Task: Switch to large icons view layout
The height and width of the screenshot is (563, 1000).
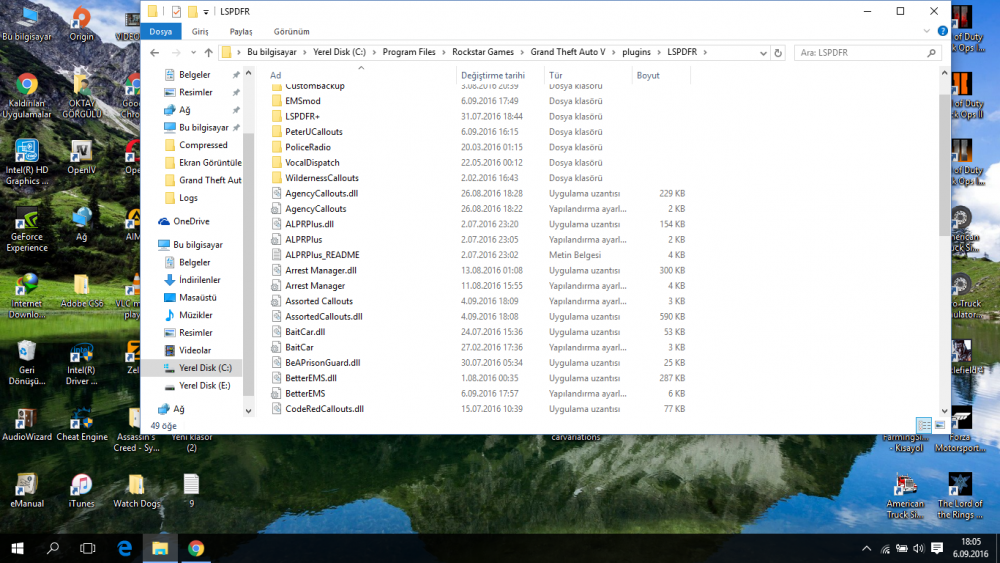Action: 940,425
